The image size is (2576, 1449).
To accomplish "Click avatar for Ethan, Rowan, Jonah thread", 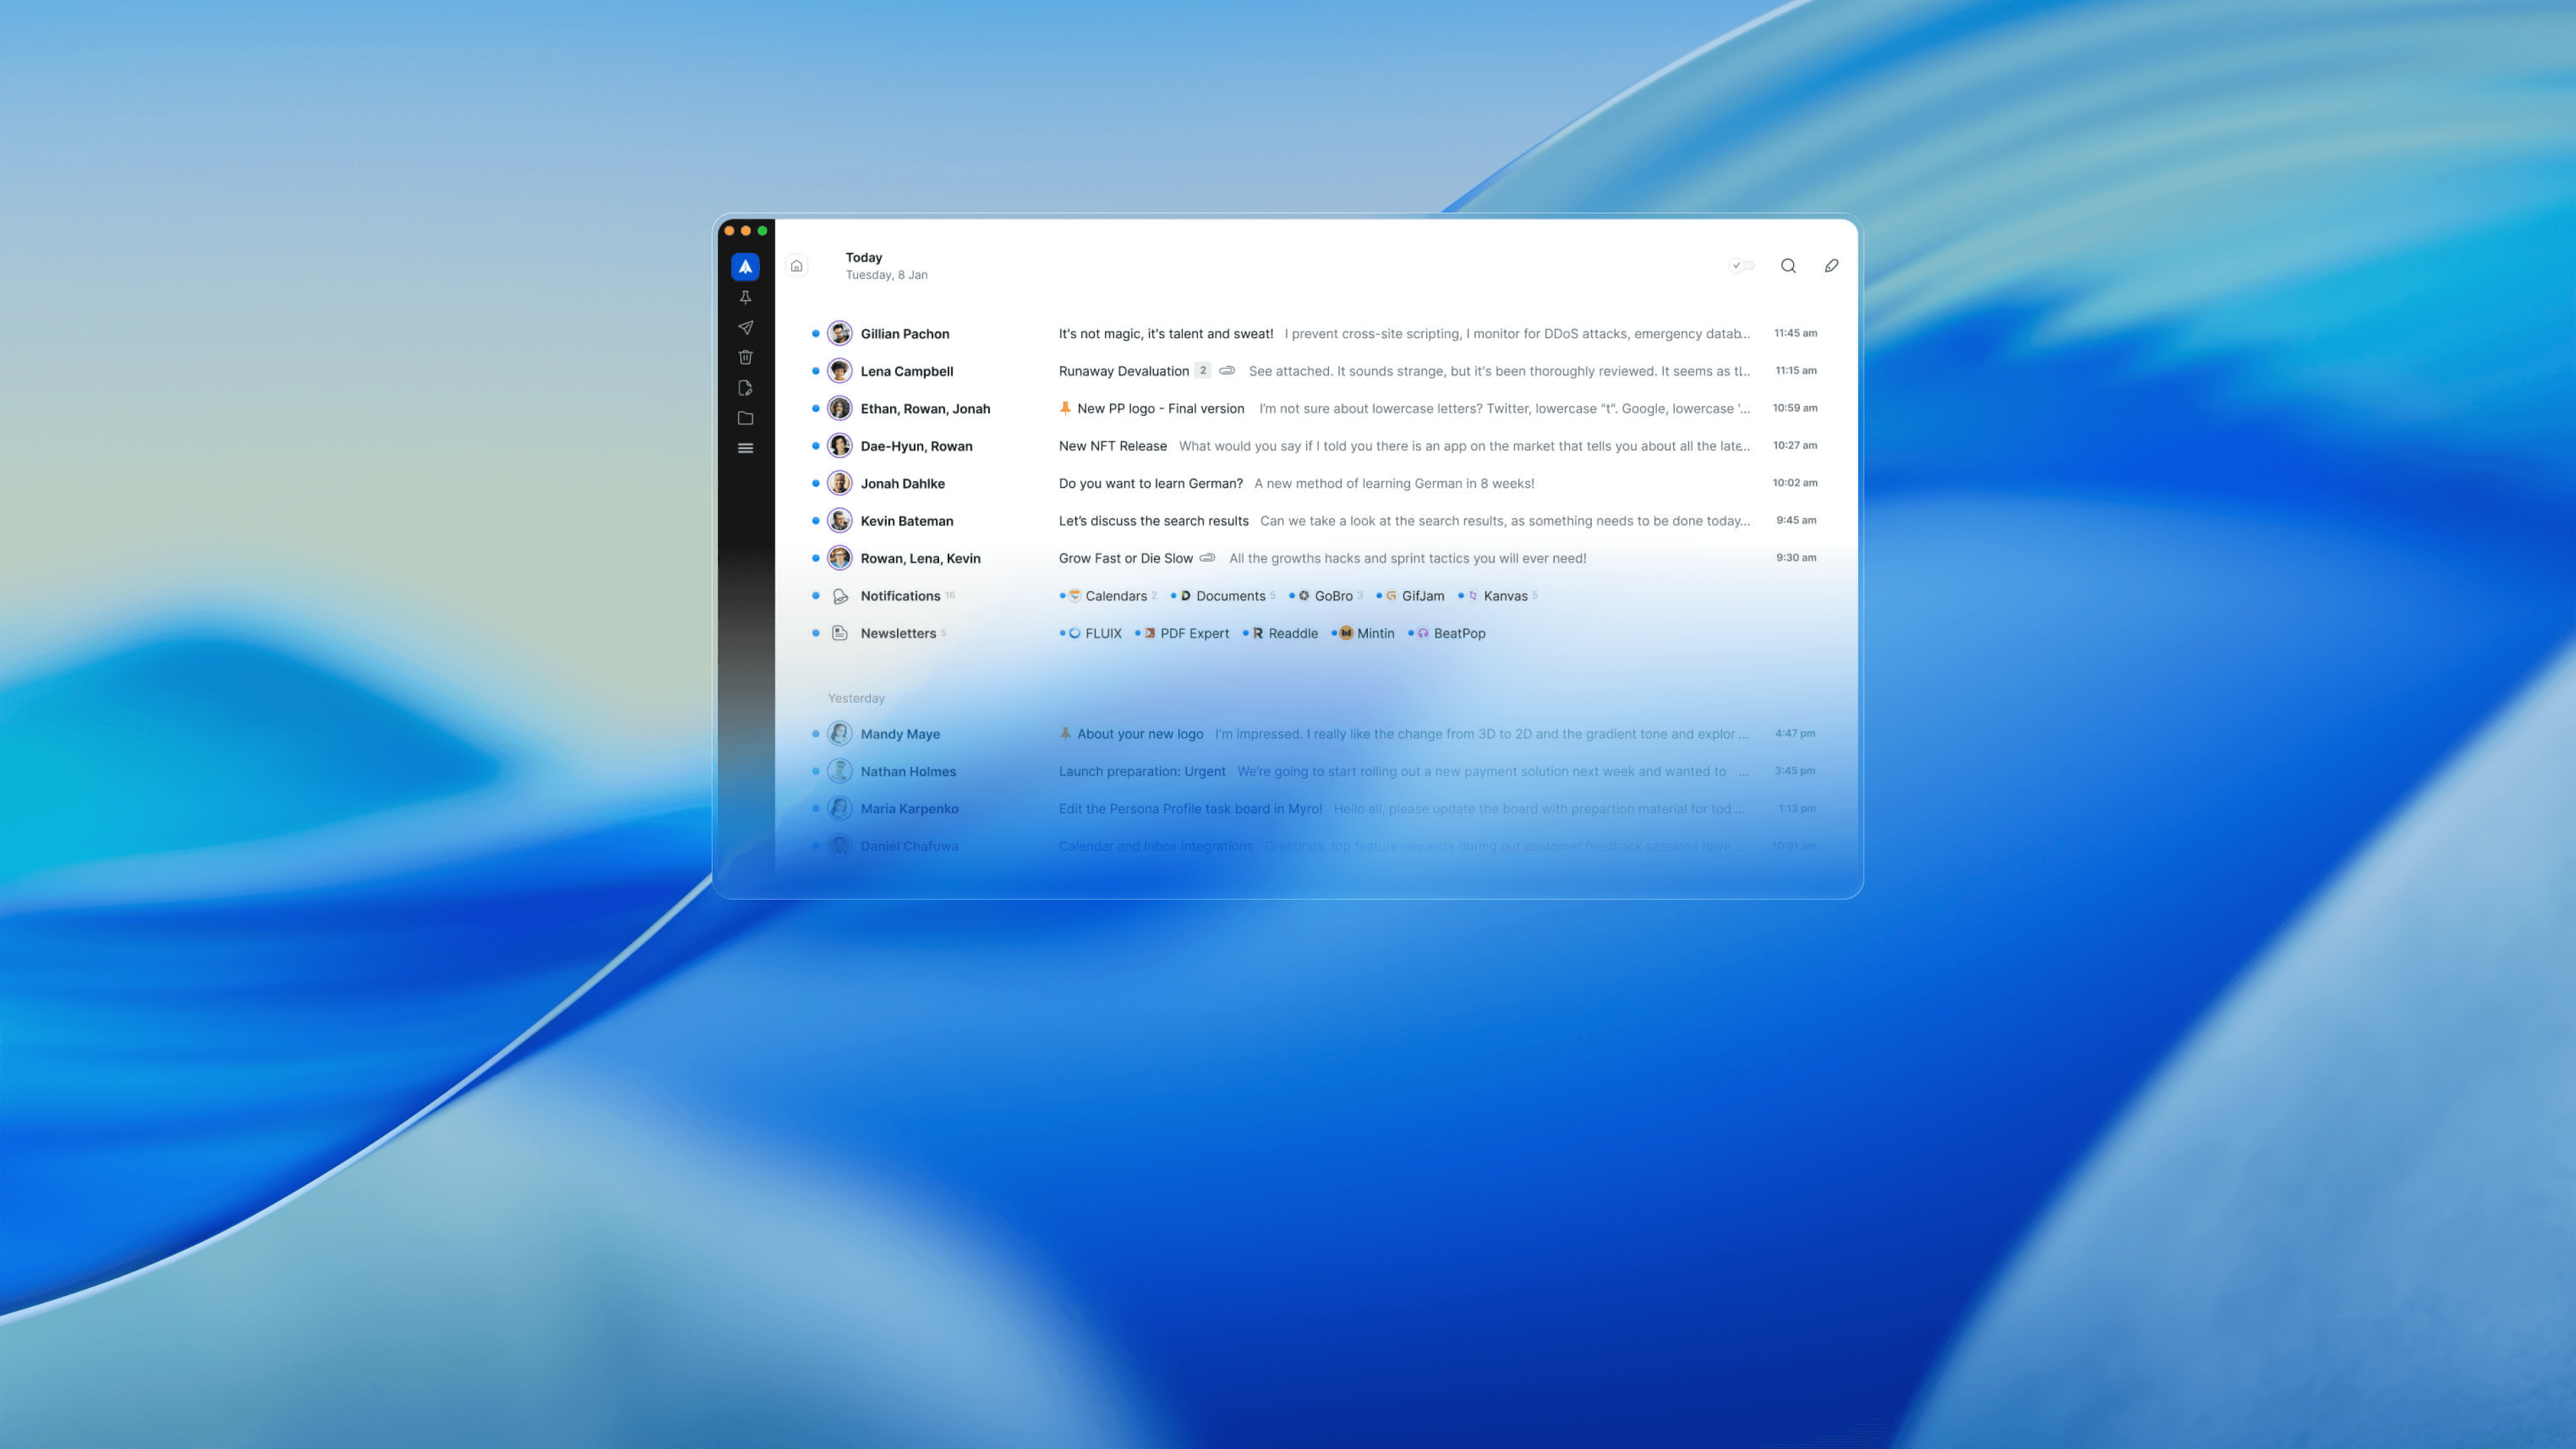I will point(840,408).
